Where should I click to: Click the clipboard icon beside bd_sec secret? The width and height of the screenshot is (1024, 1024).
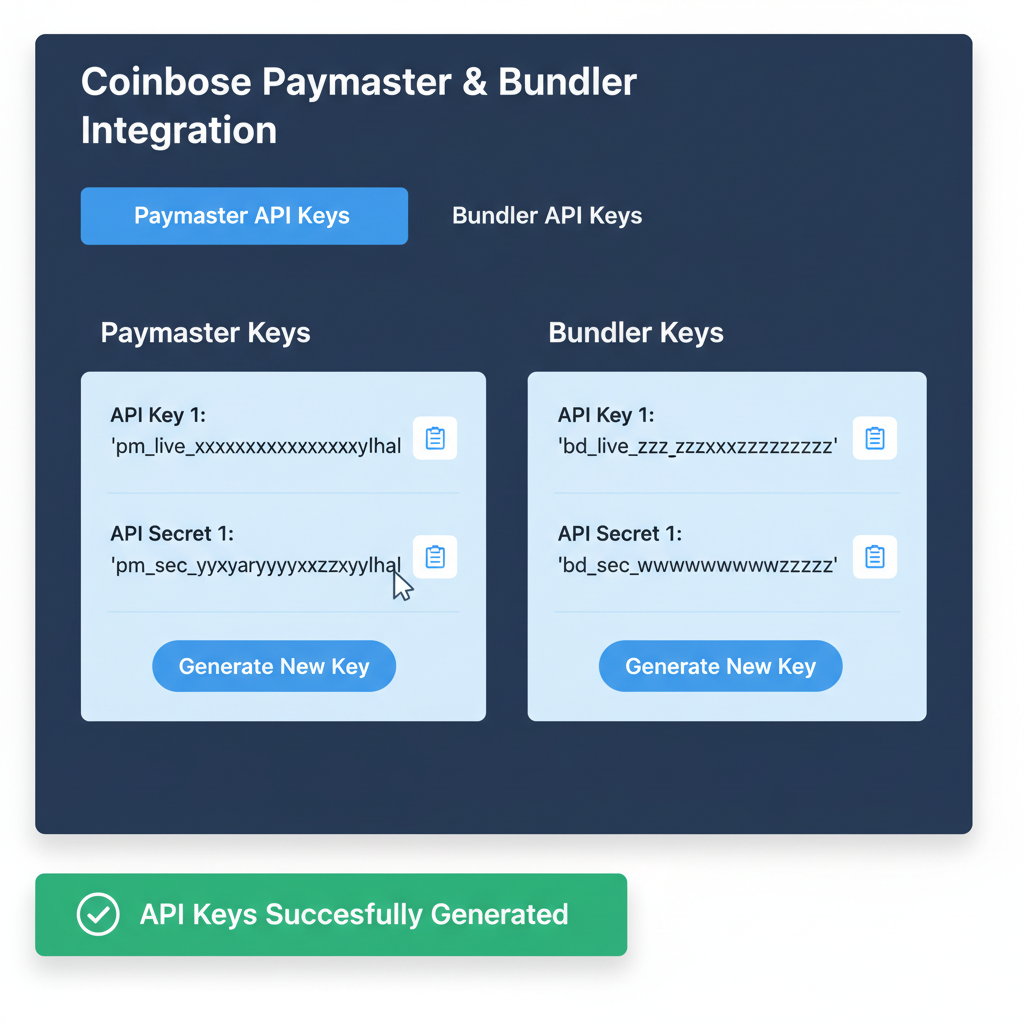(x=875, y=557)
